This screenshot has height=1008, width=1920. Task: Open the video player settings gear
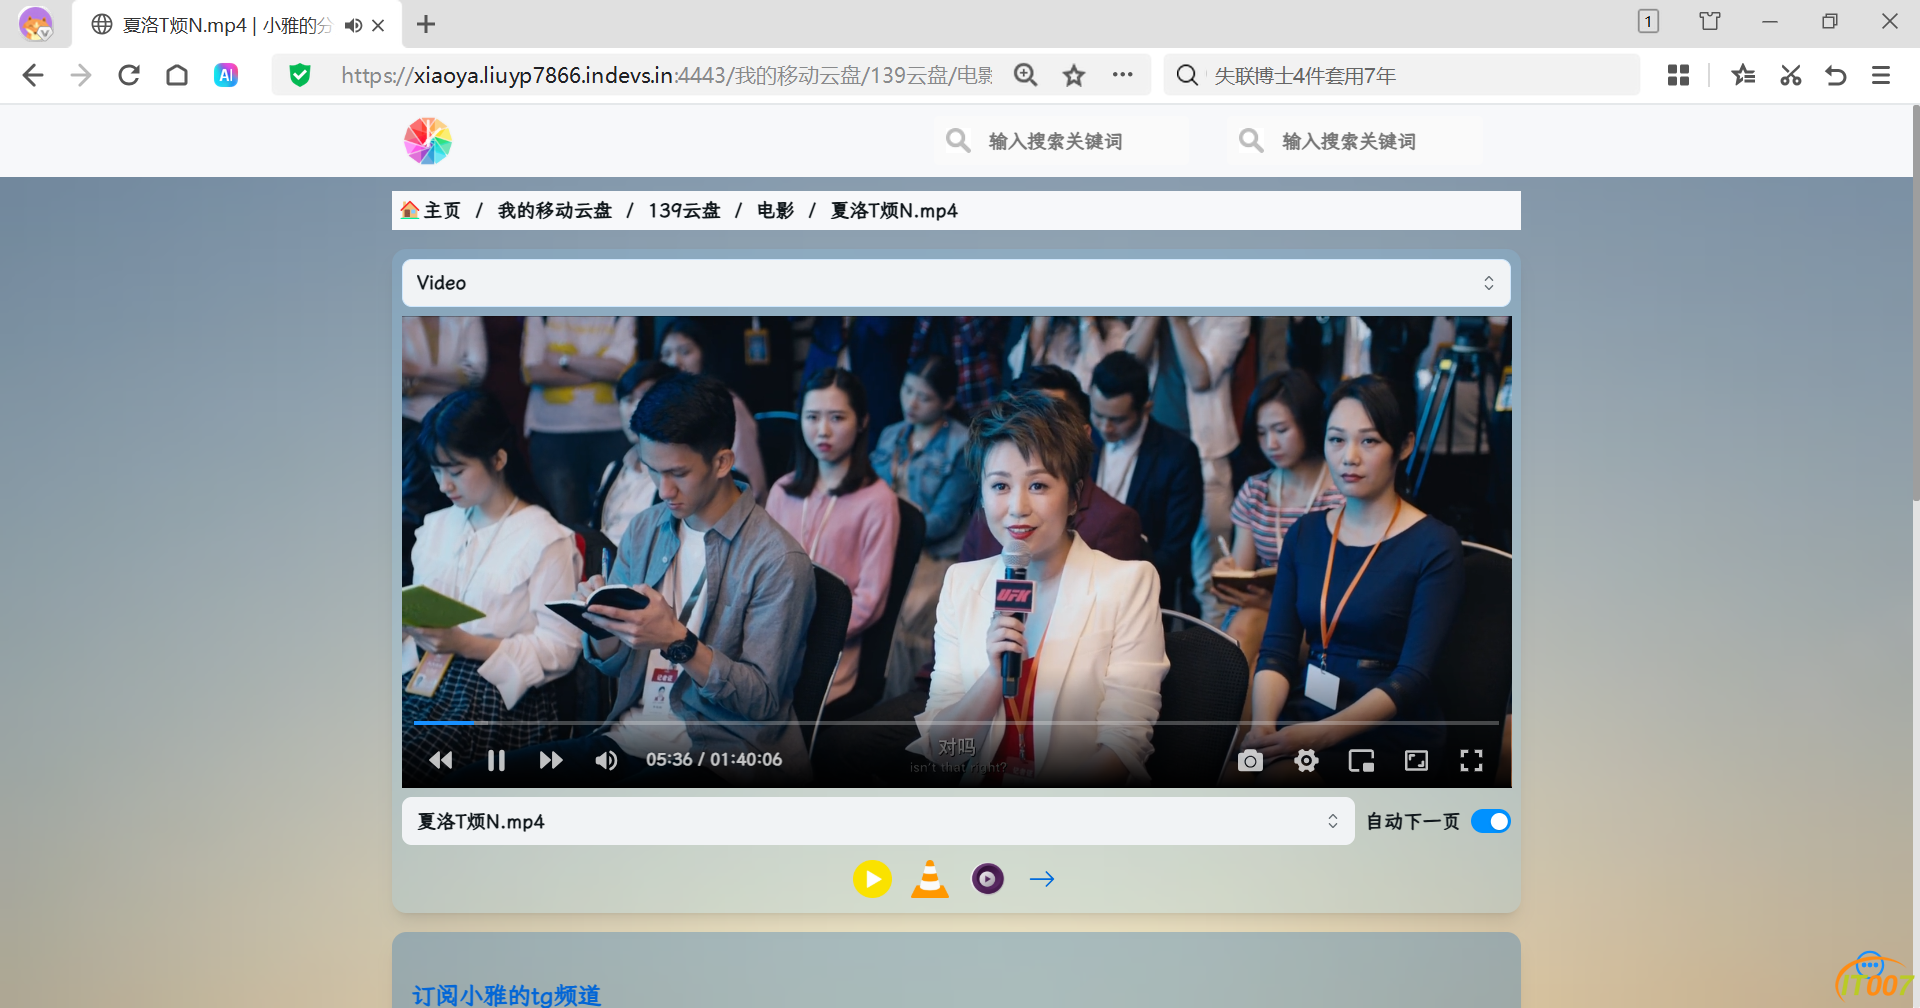pyautogui.click(x=1306, y=761)
